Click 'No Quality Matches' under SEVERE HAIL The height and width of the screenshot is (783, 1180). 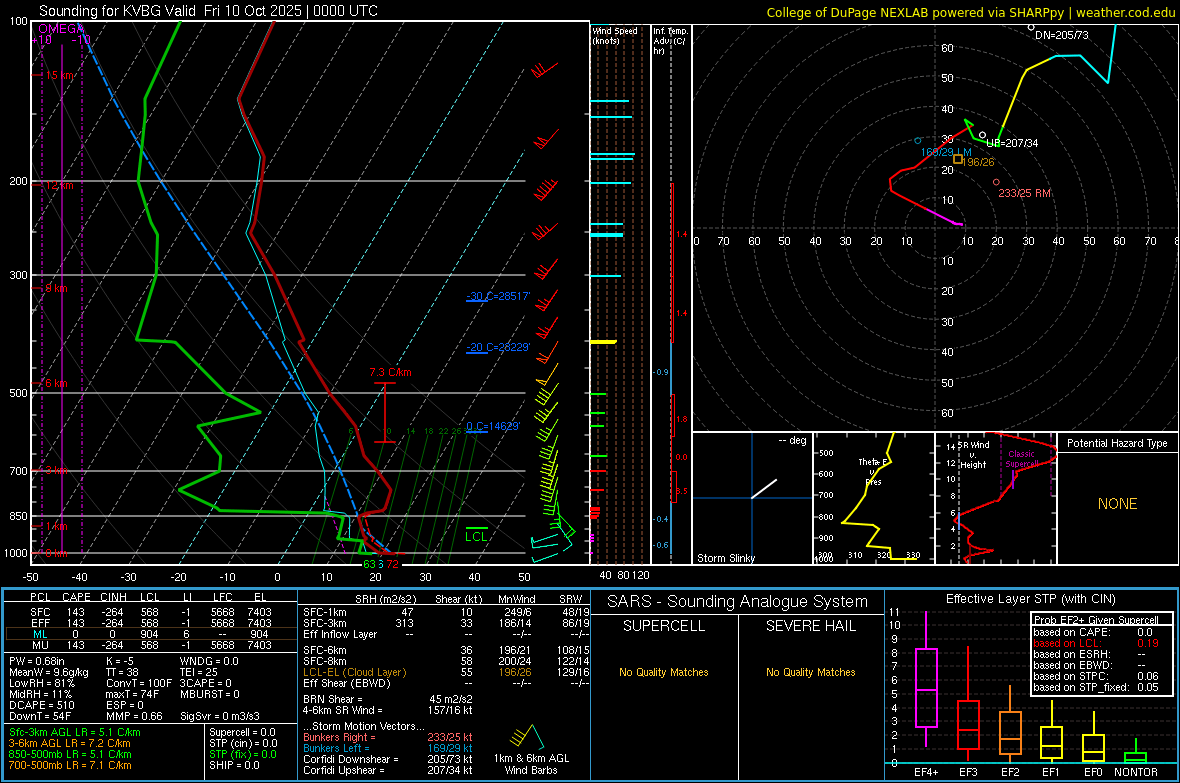810,672
